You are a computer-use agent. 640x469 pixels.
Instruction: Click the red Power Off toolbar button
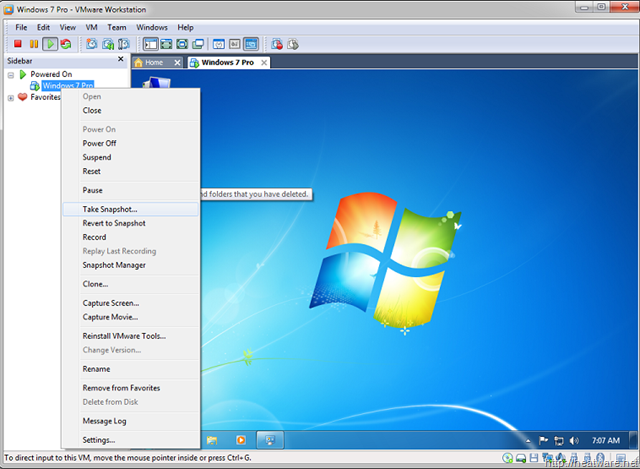(x=18, y=44)
